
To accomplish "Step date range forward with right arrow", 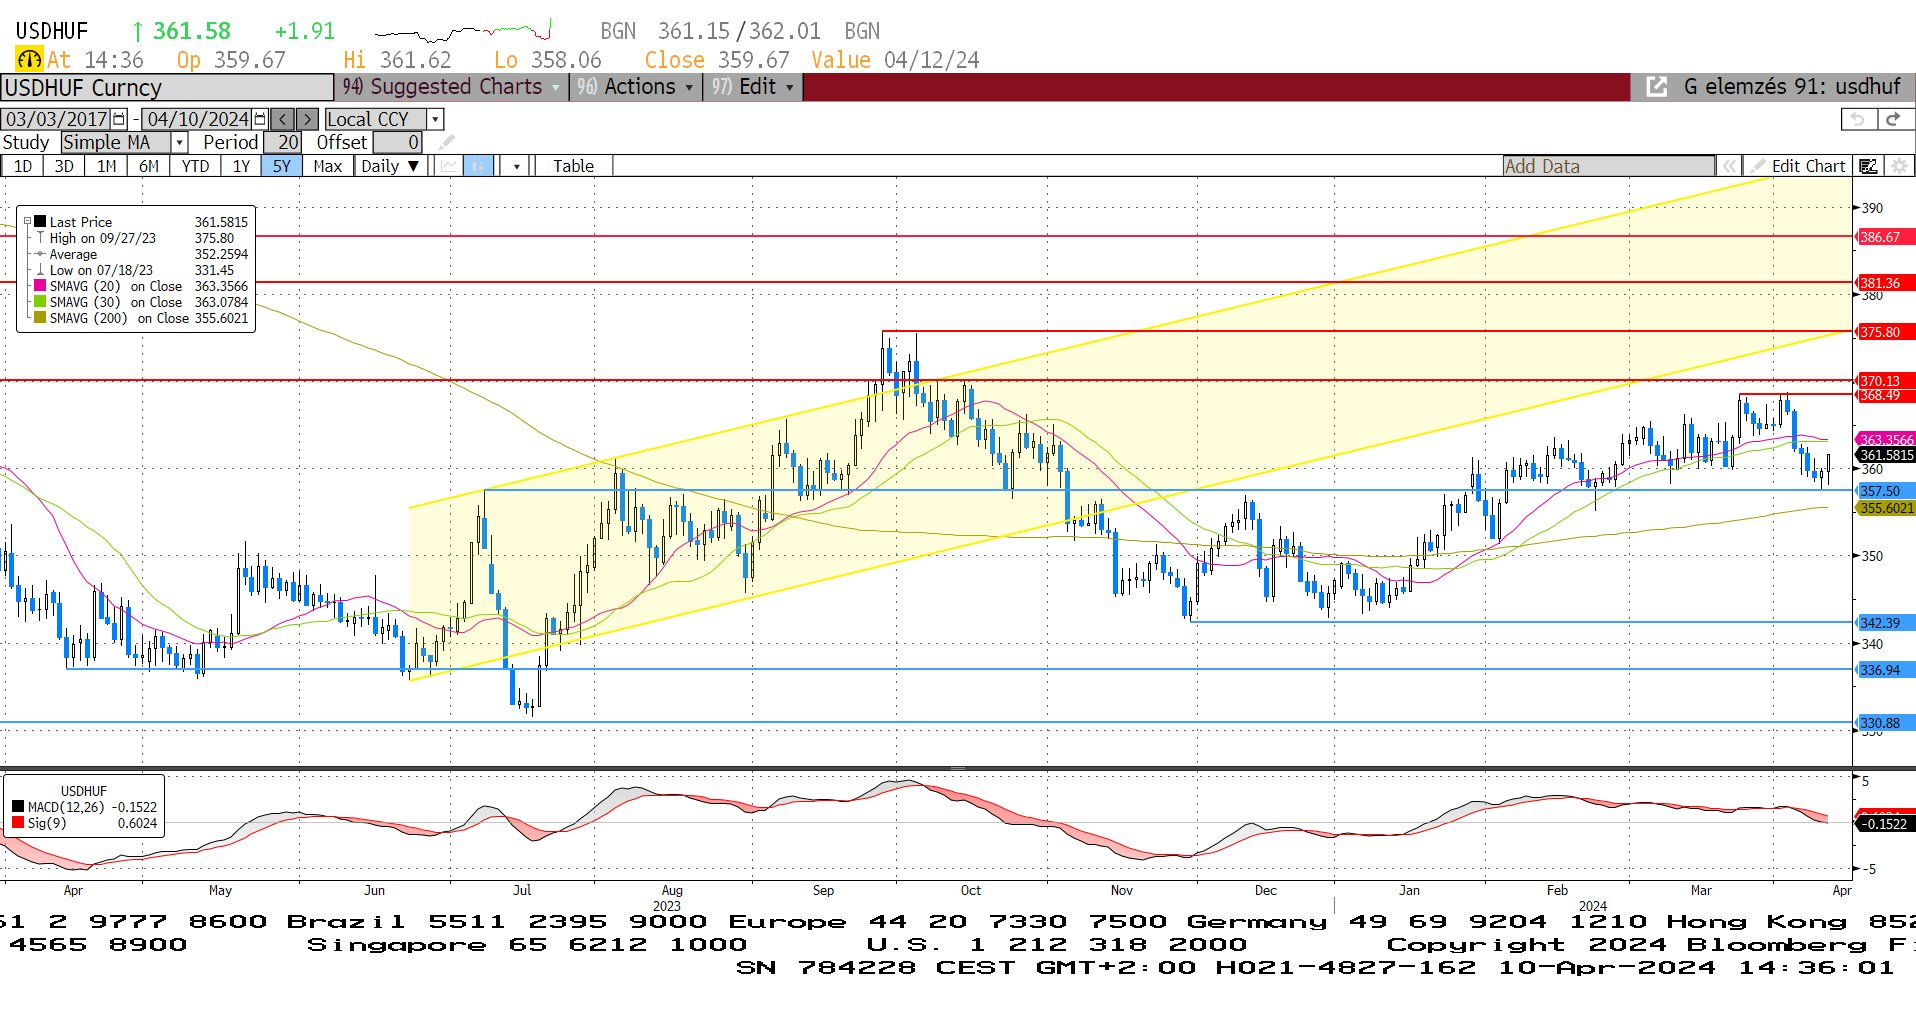I will point(307,119).
